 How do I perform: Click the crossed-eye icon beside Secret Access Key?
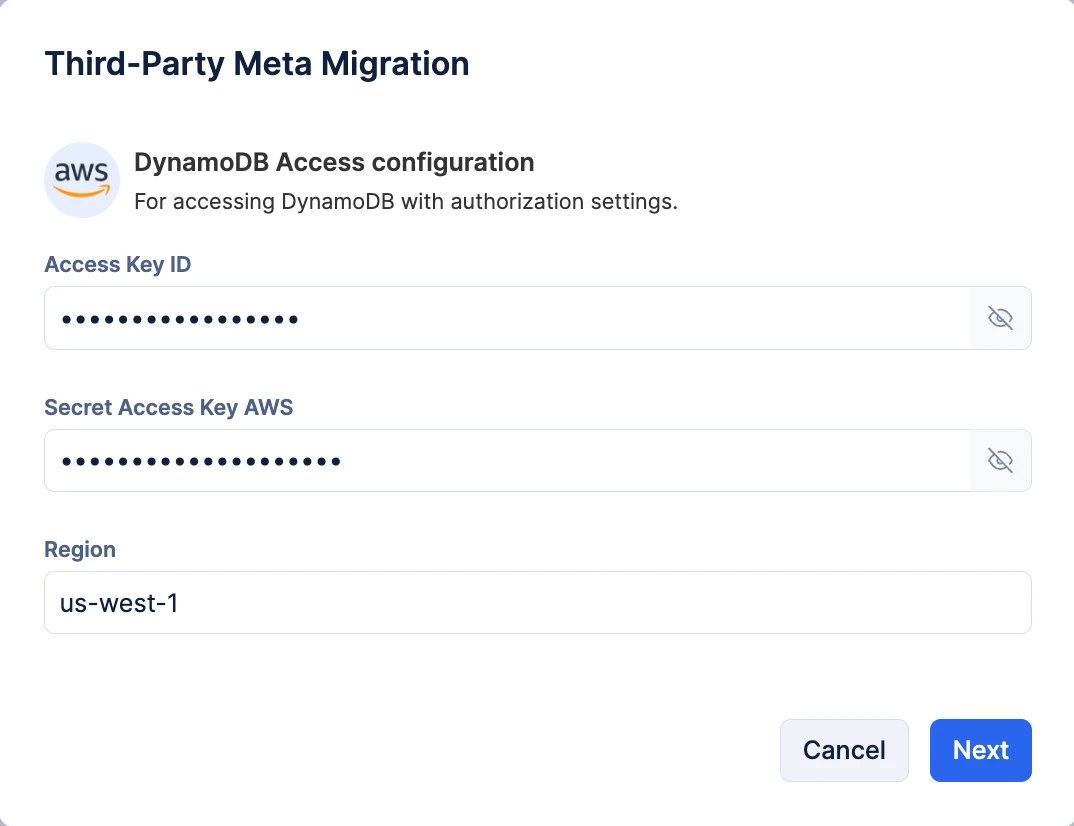1000,460
